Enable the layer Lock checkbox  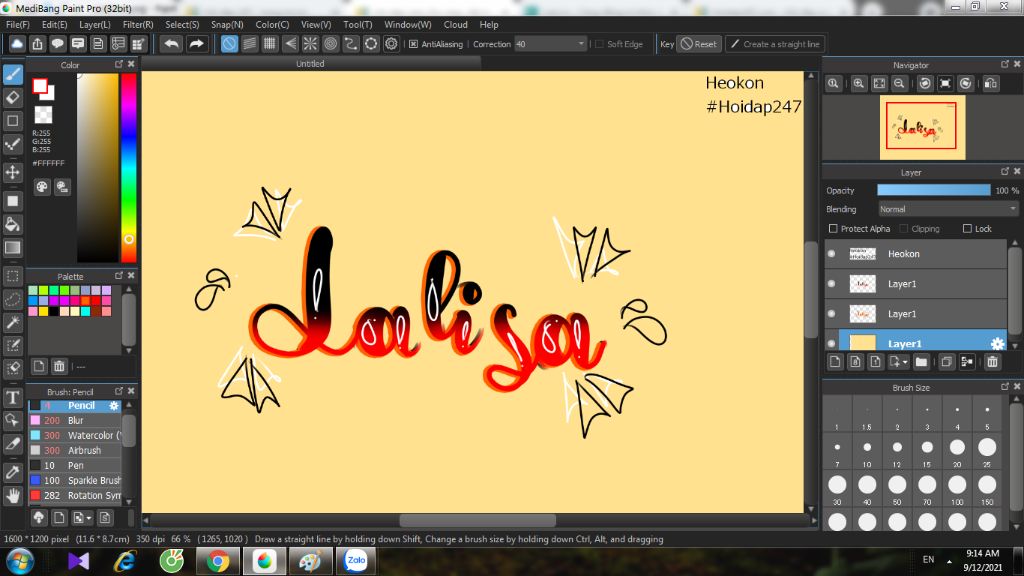967,229
